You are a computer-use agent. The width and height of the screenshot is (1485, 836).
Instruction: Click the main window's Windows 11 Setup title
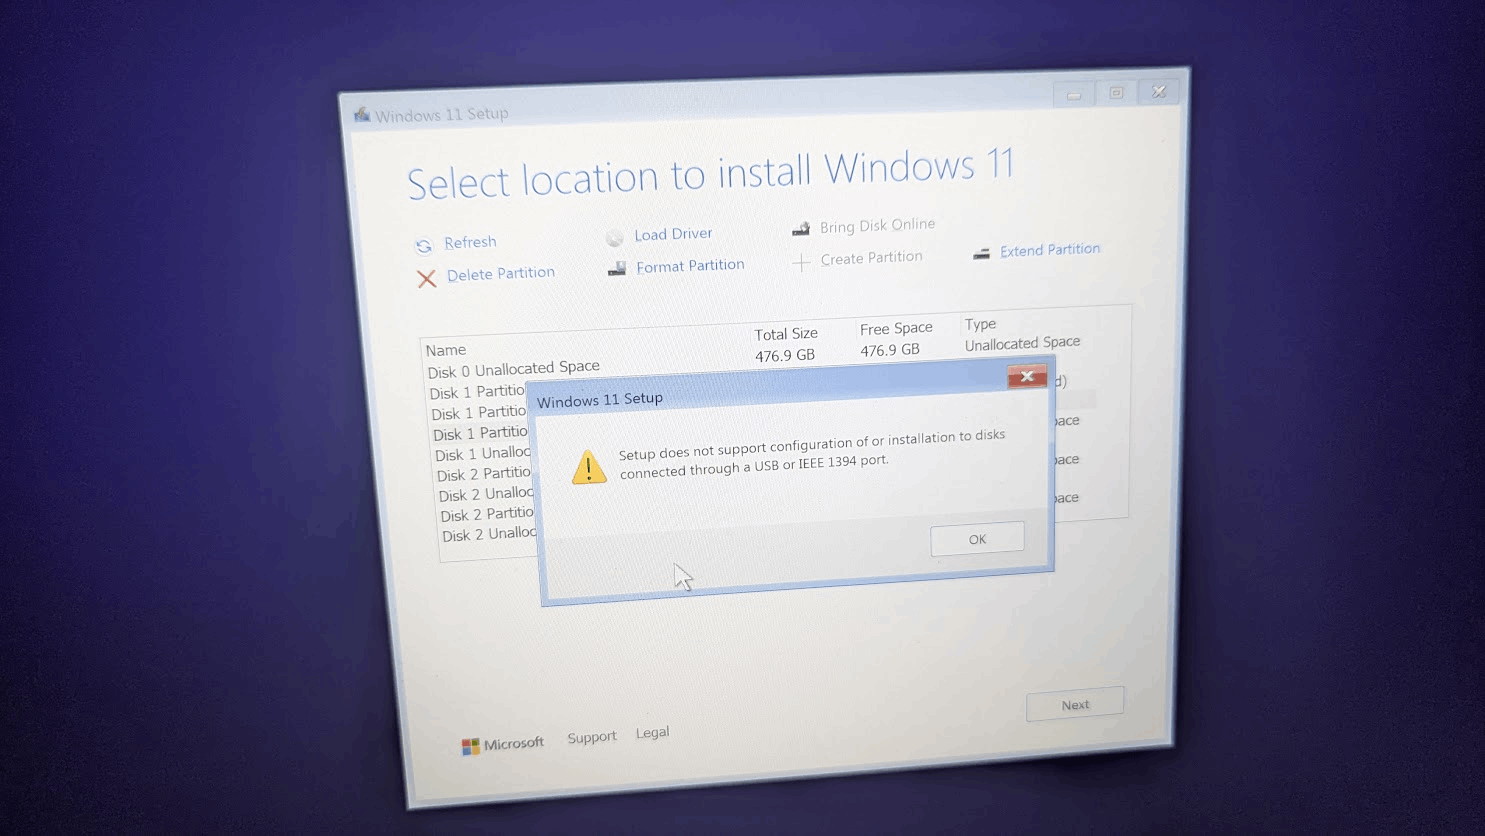(x=441, y=114)
